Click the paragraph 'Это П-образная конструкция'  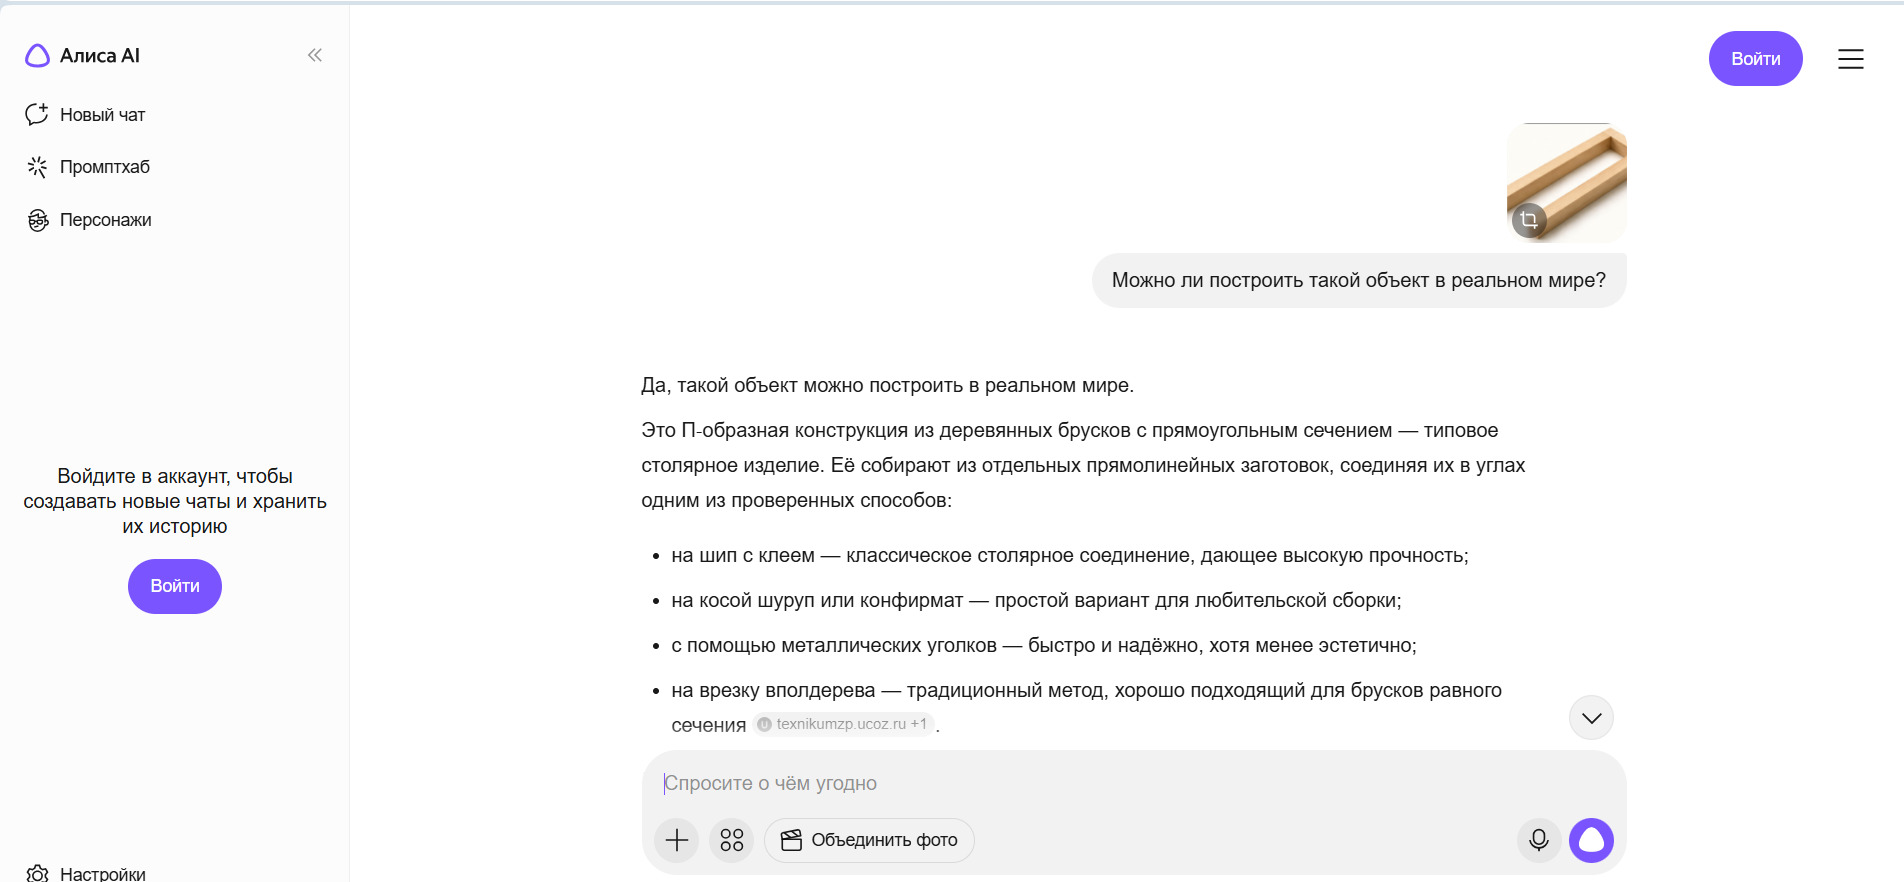[1083, 465]
